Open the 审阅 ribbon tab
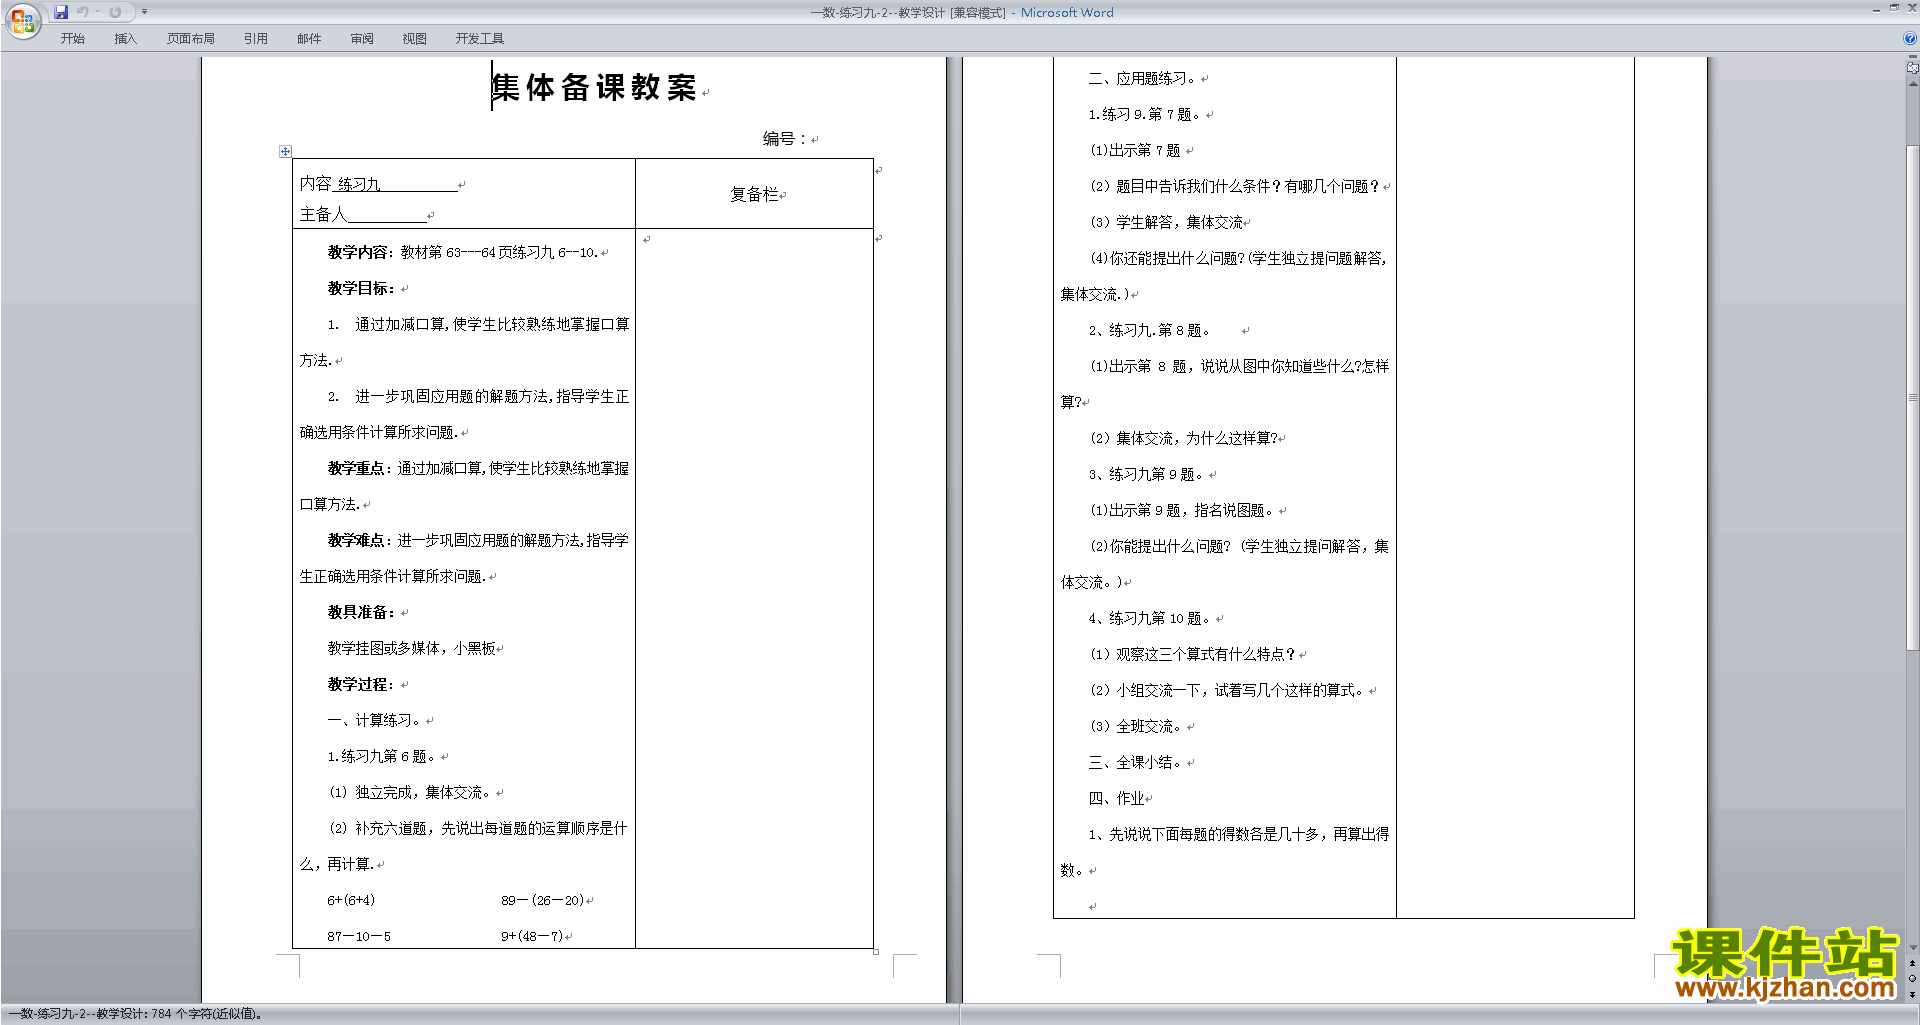 coord(362,39)
